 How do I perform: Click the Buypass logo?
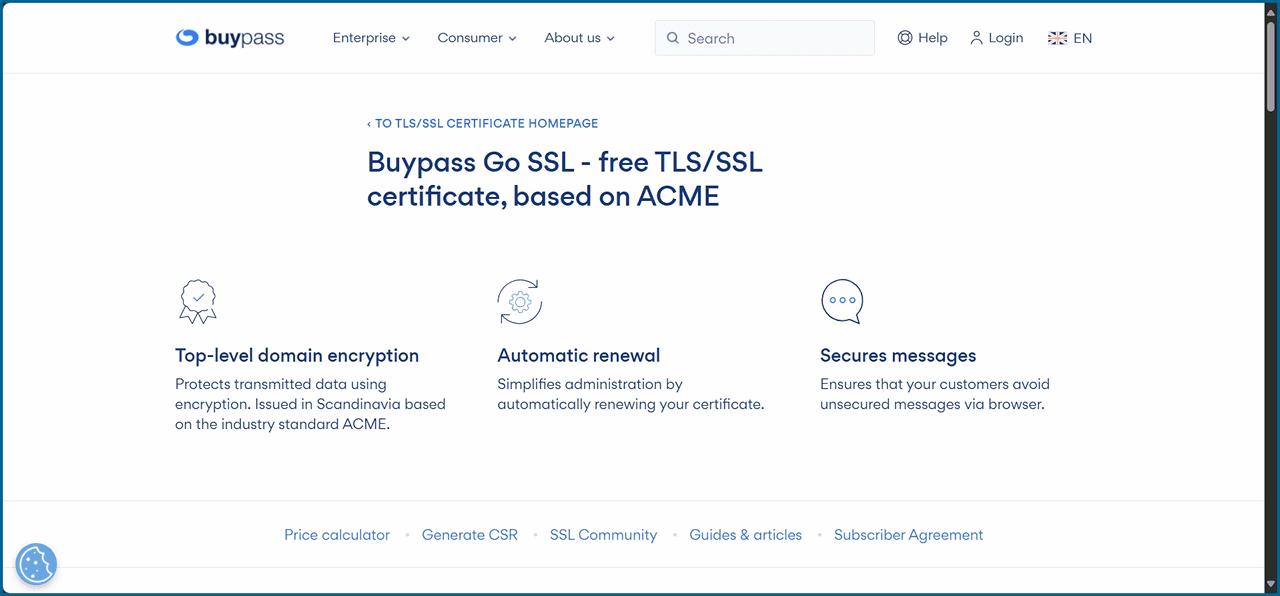click(230, 38)
